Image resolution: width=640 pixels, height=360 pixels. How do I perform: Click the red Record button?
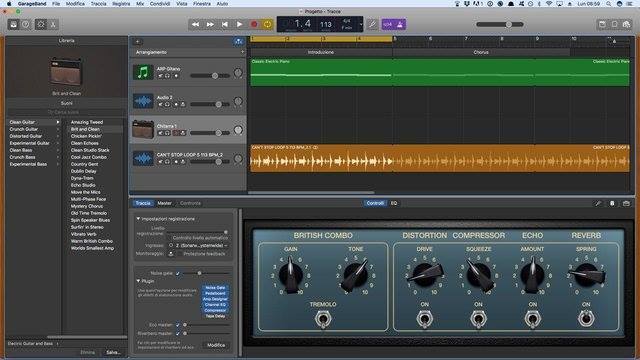(x=254, y=24)
